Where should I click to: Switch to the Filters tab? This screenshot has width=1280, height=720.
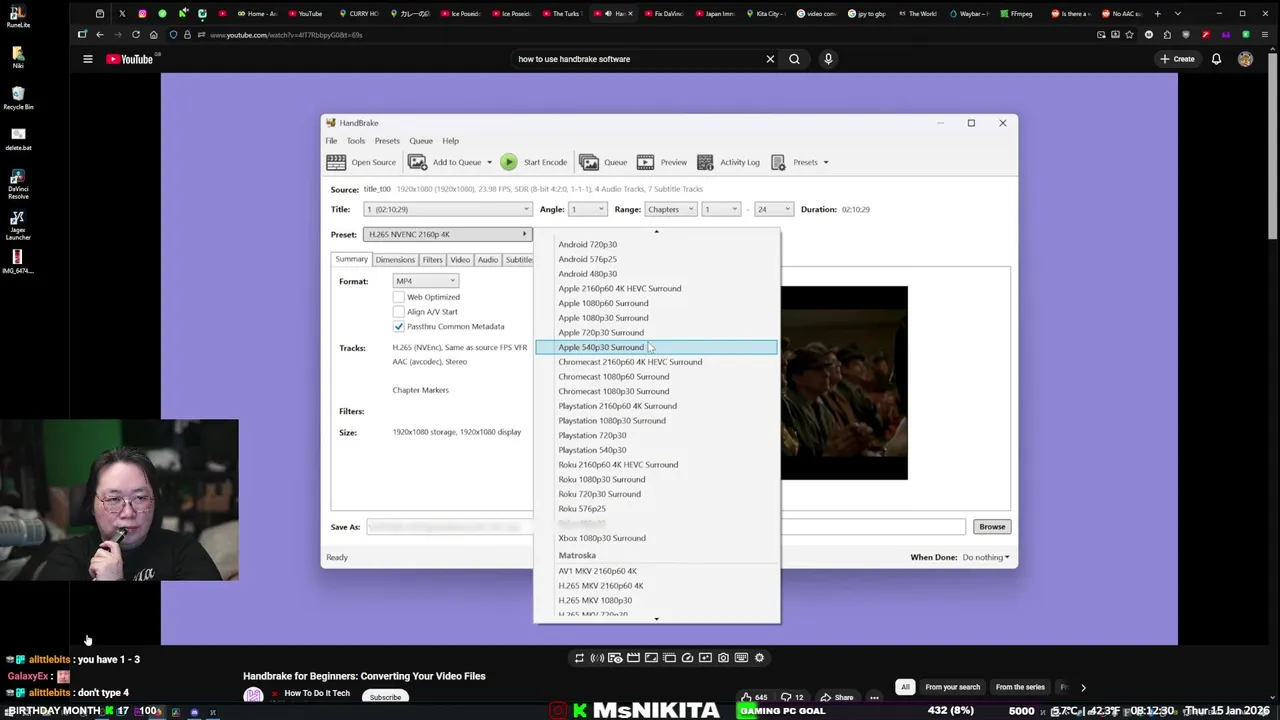click(x=432, y=260)
